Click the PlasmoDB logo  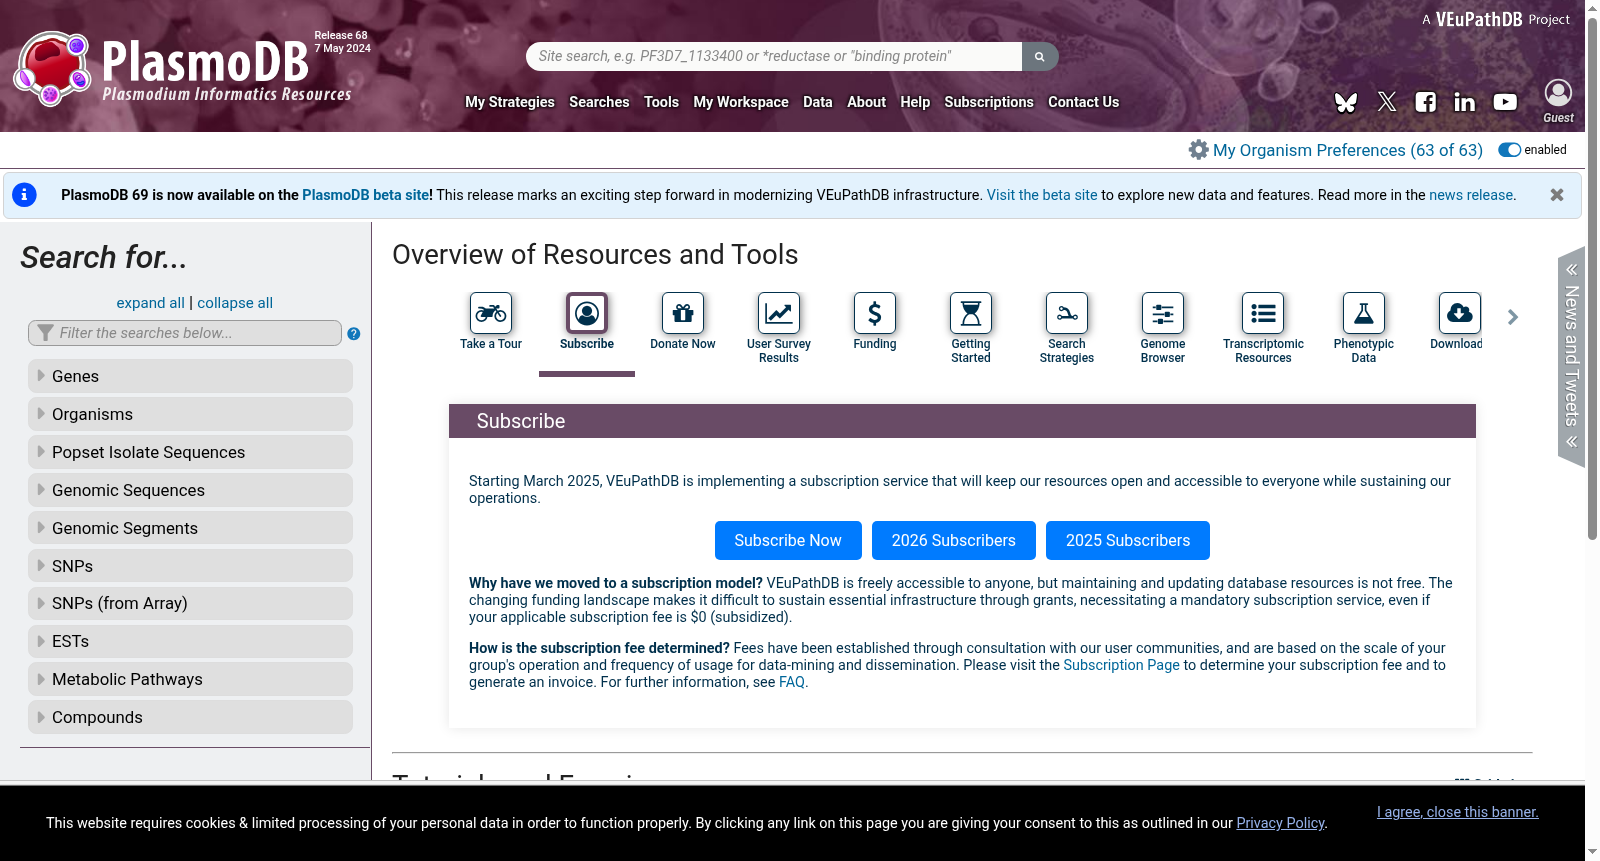coord(183,68)
